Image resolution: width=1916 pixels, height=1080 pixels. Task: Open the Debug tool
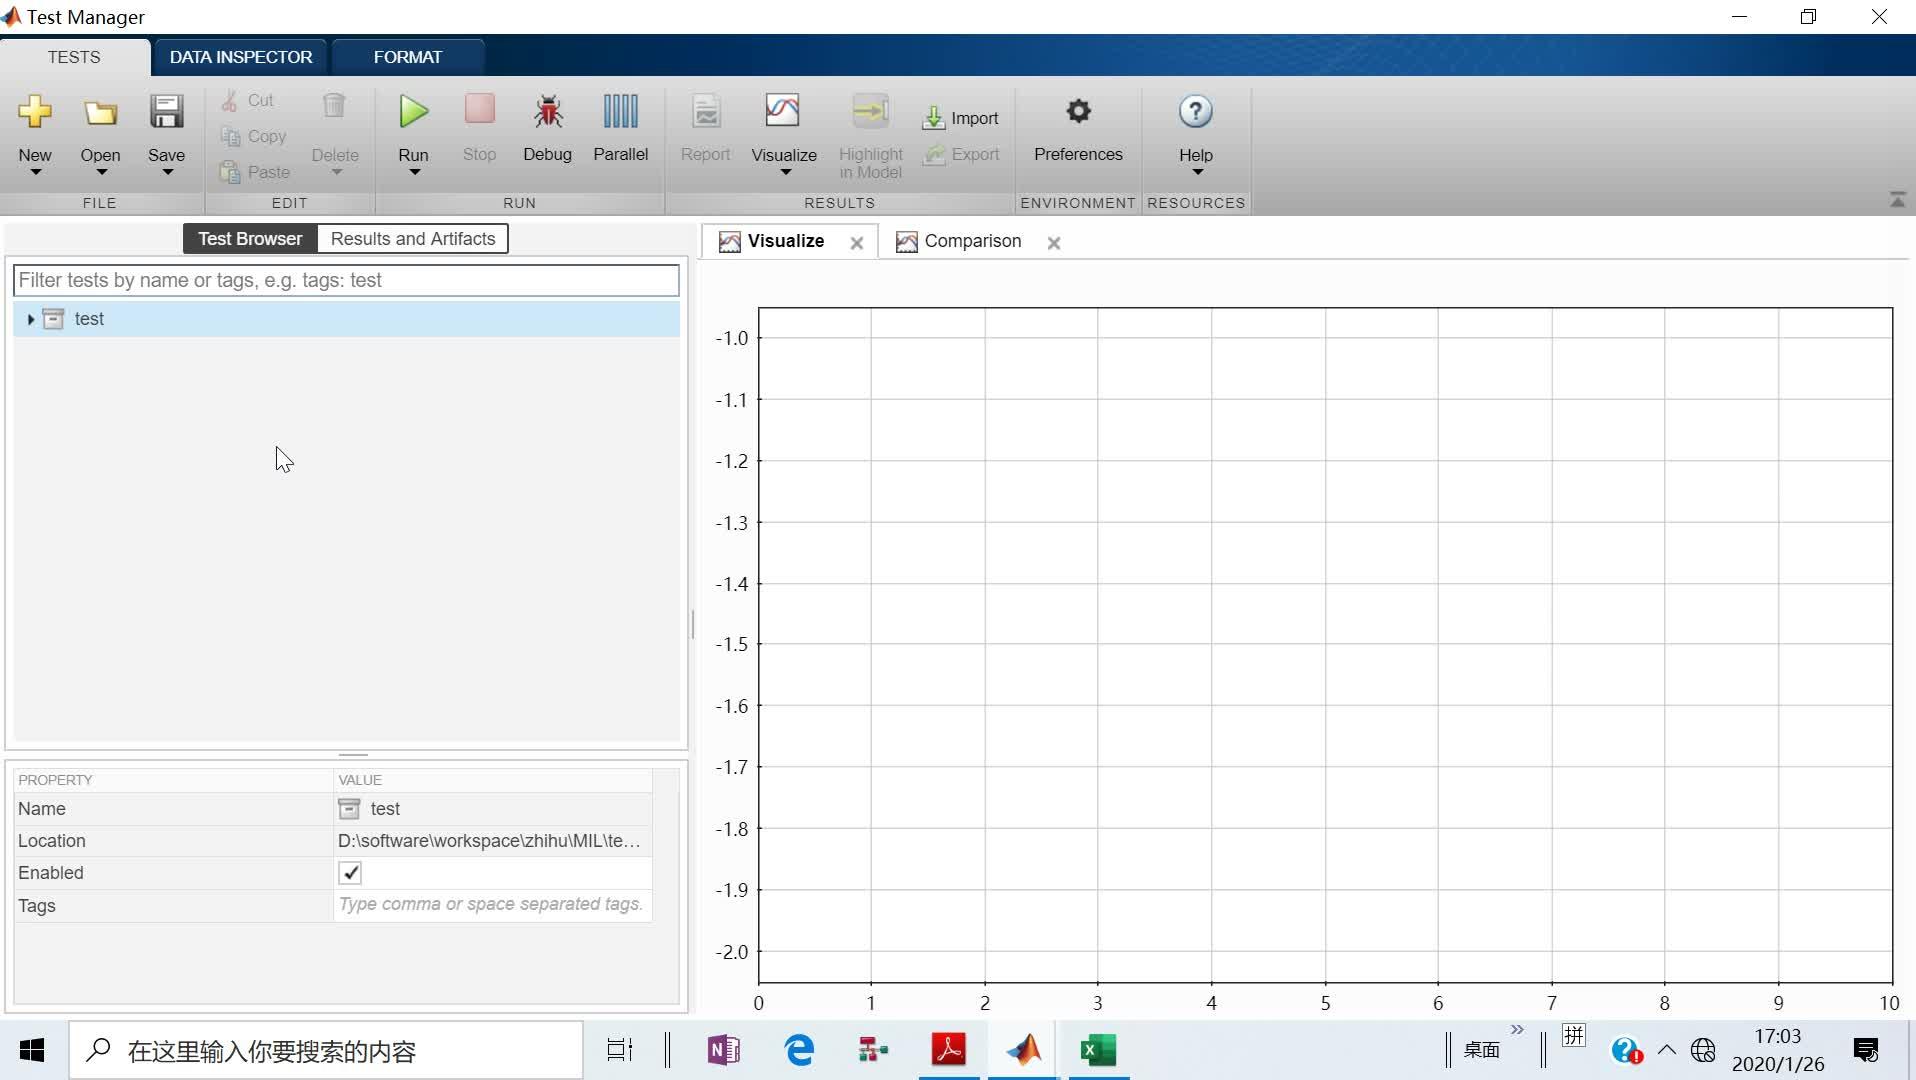pyautogui.click(x=547, y=128)
